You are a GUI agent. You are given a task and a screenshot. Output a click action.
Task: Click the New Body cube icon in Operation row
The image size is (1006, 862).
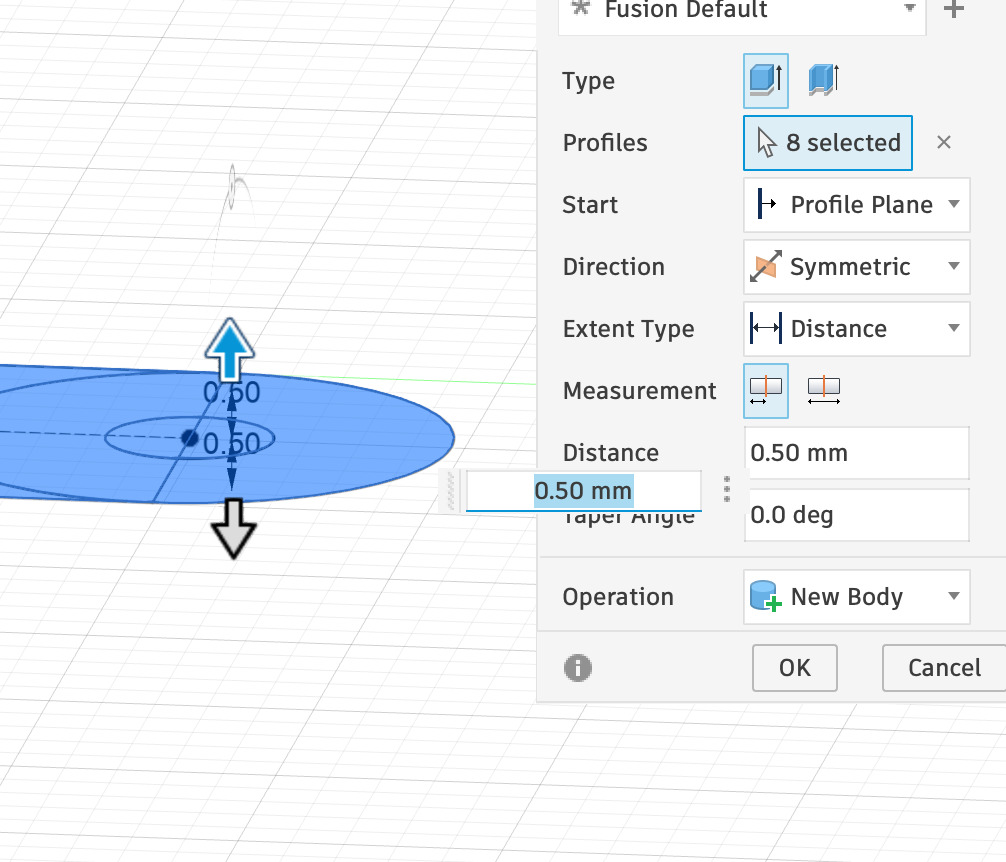tap(765, 596)
